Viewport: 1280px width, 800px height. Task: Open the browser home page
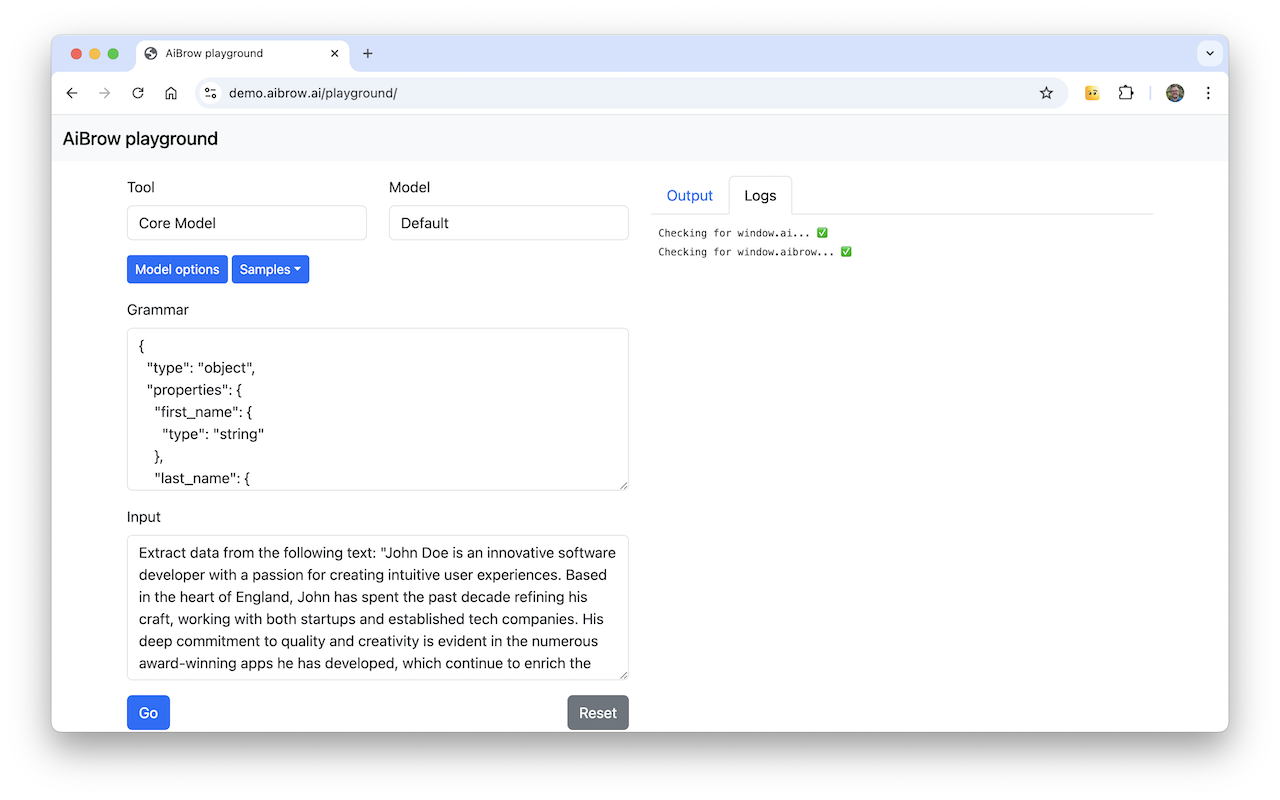171,93
